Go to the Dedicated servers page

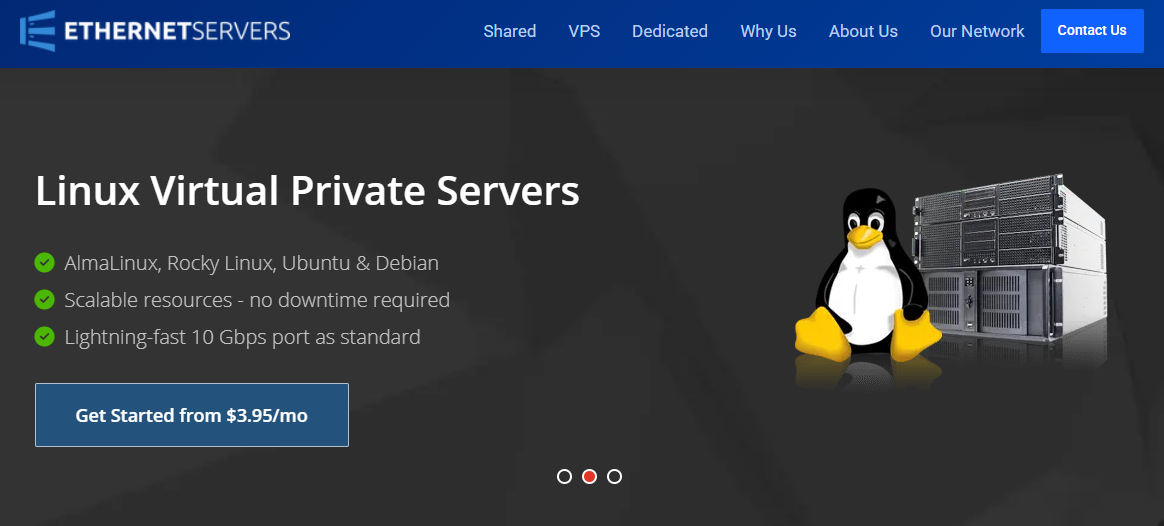[x=670, y=31]
